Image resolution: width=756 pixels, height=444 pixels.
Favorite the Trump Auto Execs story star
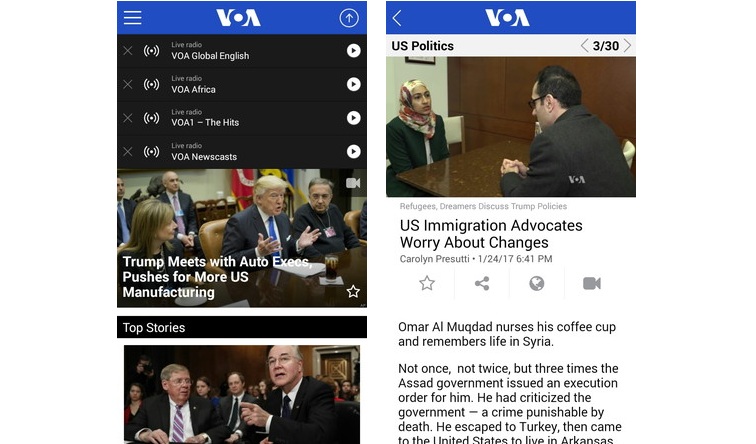(353, 291)
